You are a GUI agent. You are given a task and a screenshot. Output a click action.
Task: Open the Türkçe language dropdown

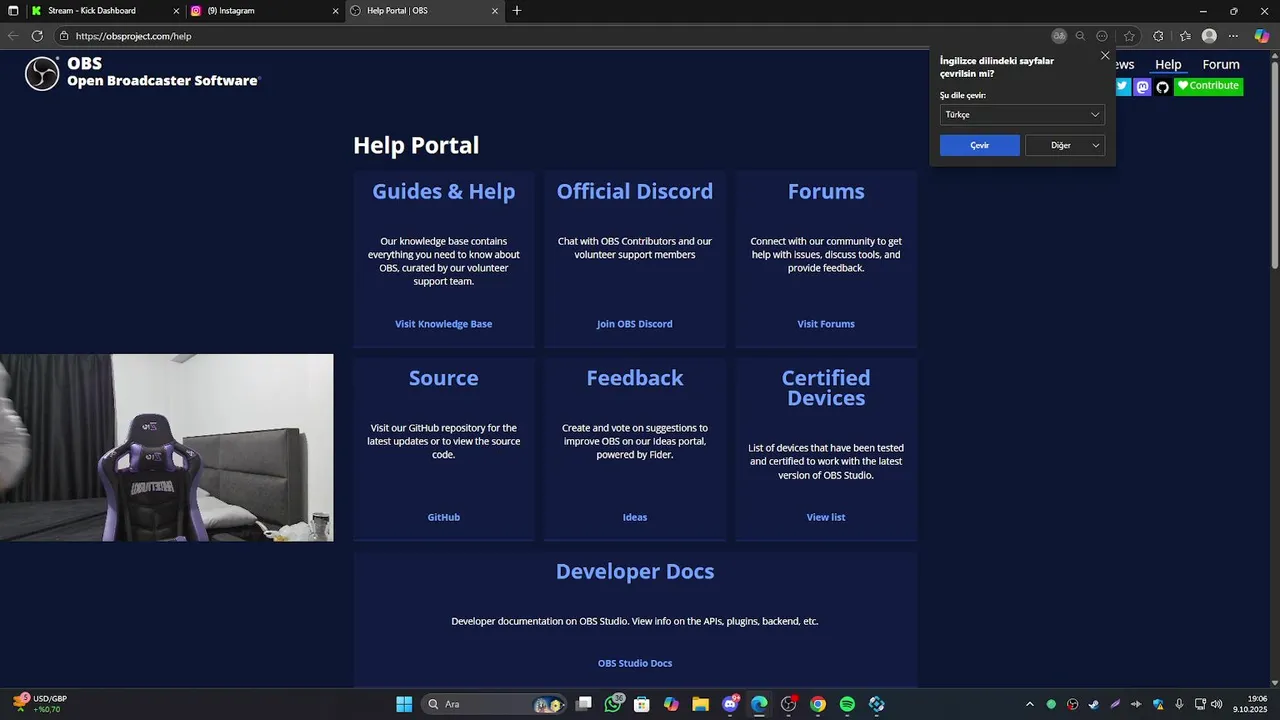tap(1022, 115)
